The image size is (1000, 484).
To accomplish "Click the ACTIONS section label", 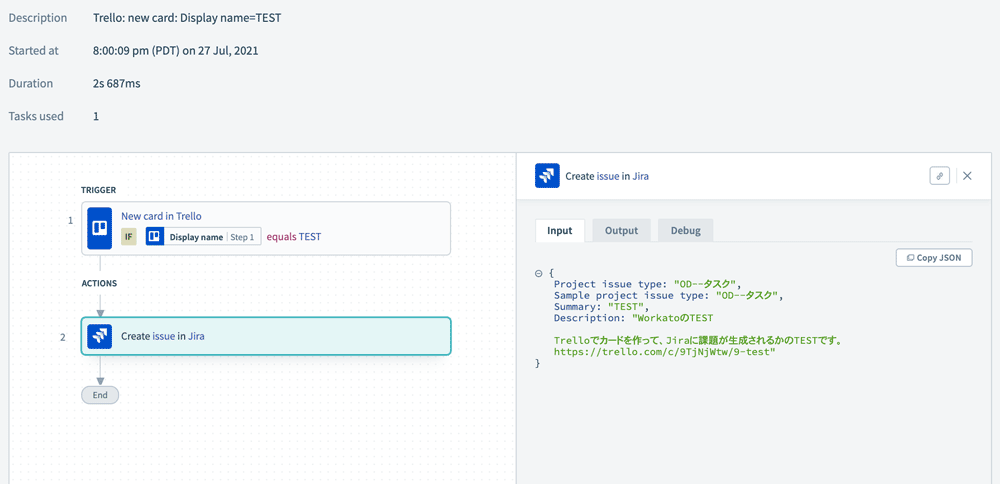I will point(99,283).
